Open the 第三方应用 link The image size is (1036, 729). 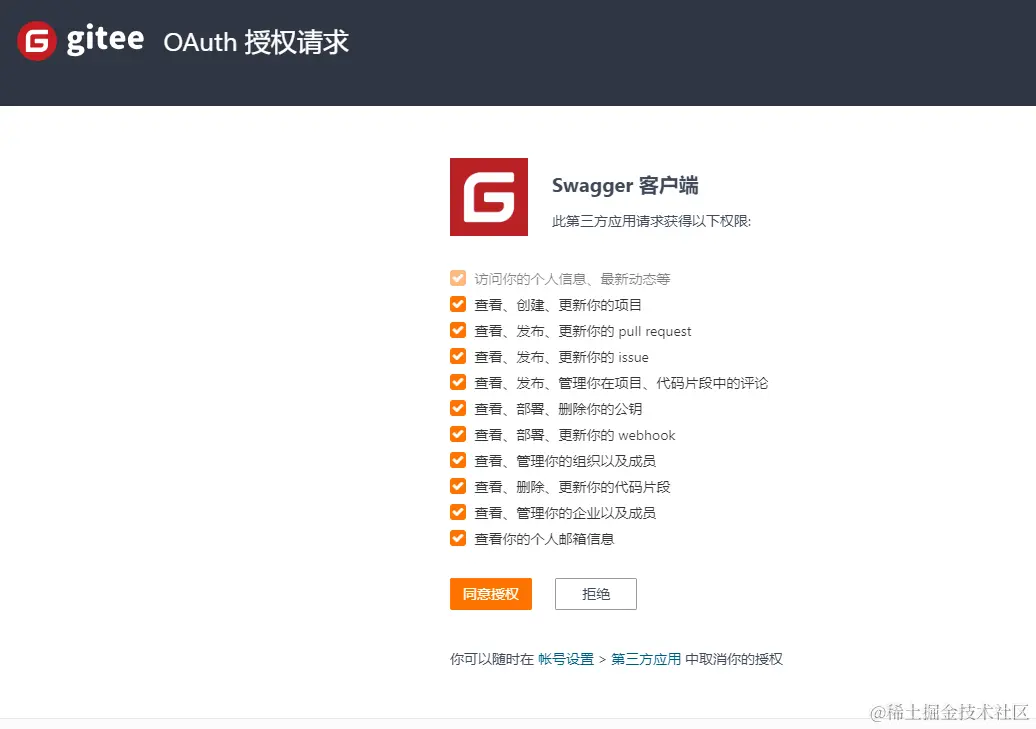click(646, 659)
